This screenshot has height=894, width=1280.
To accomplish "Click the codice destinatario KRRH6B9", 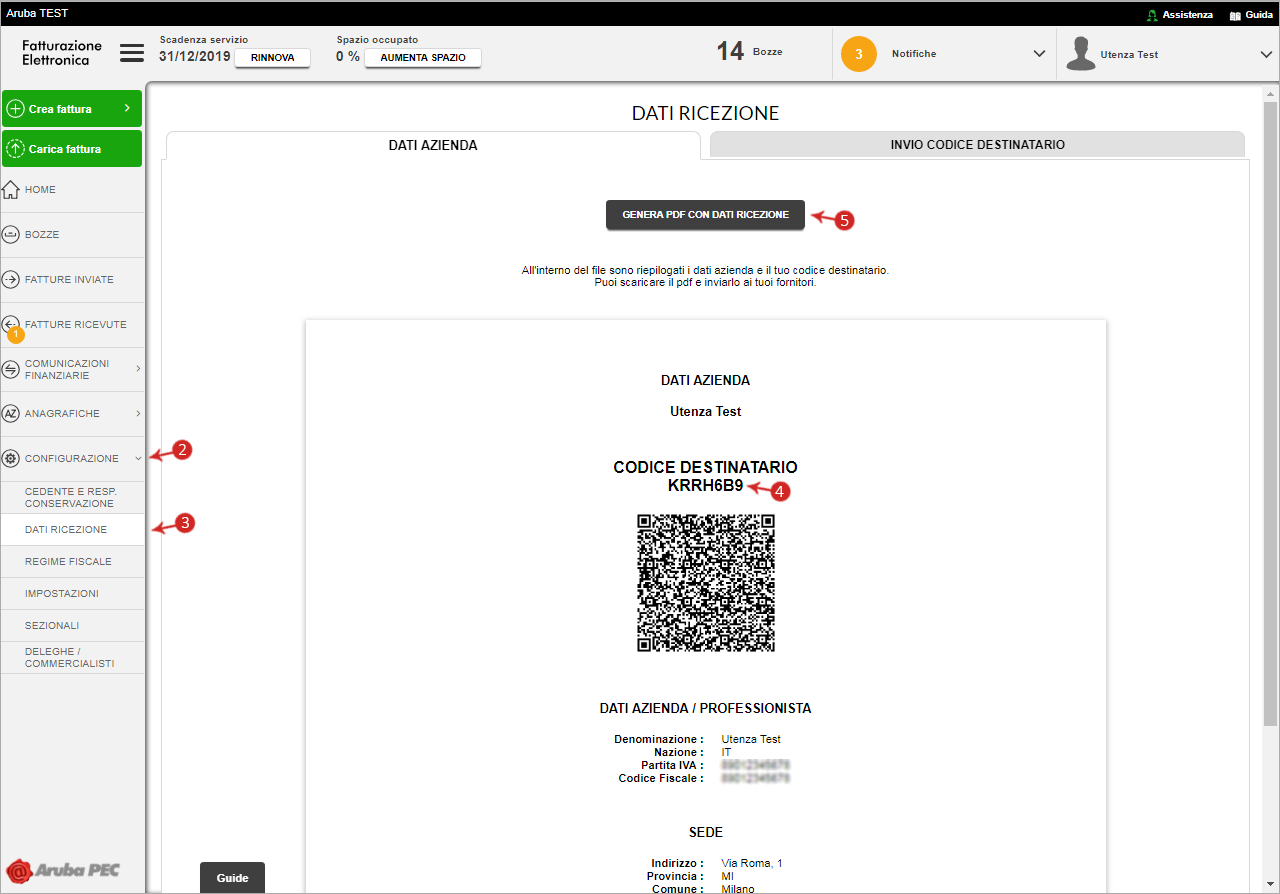I will pyautogui.click(x=706, y=486).
